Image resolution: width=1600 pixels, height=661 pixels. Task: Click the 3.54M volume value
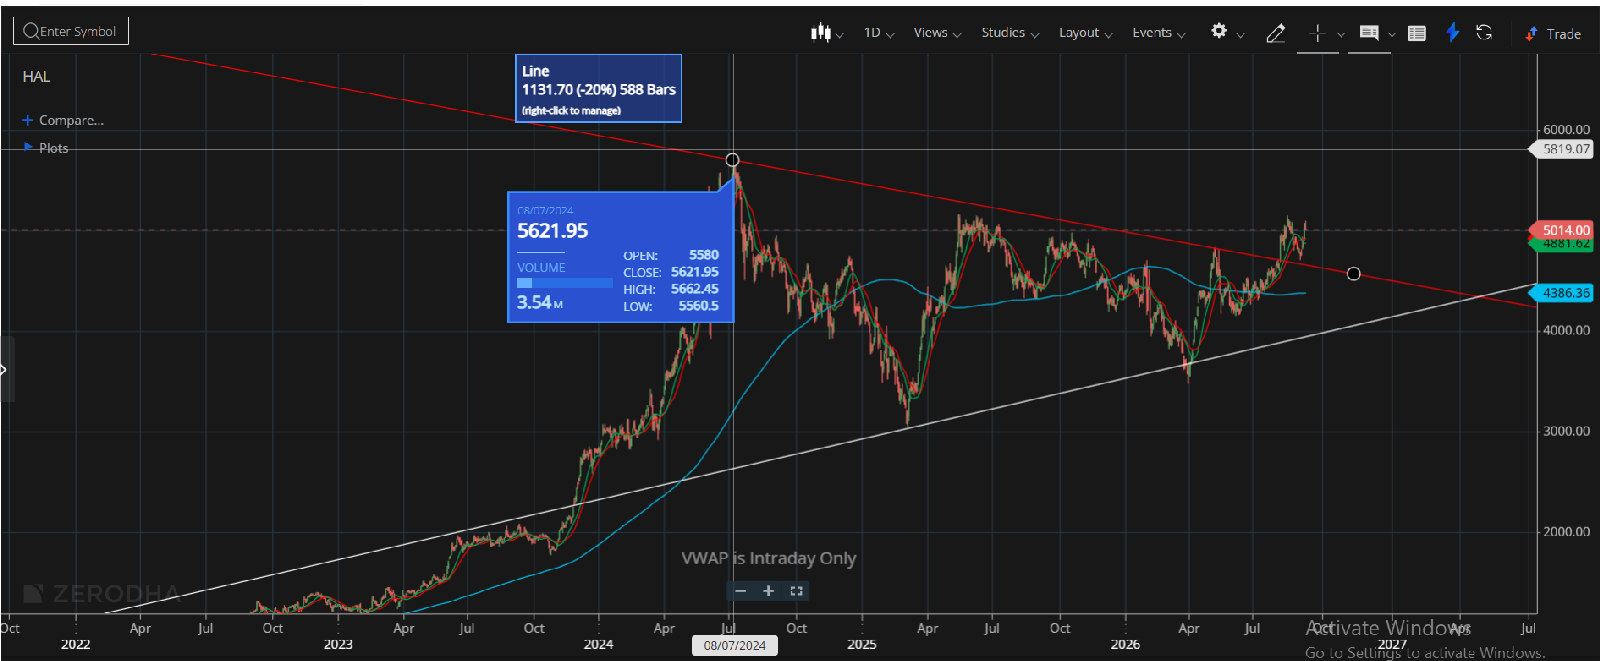tap(540, 302)
